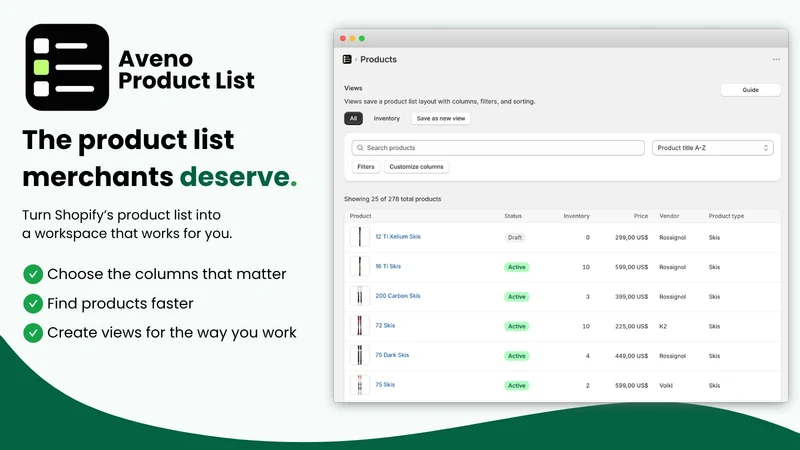Screen dimensions: 800x450
Task: Click Active badge in 16 Ti Skis row
Action: pos(516,267)
